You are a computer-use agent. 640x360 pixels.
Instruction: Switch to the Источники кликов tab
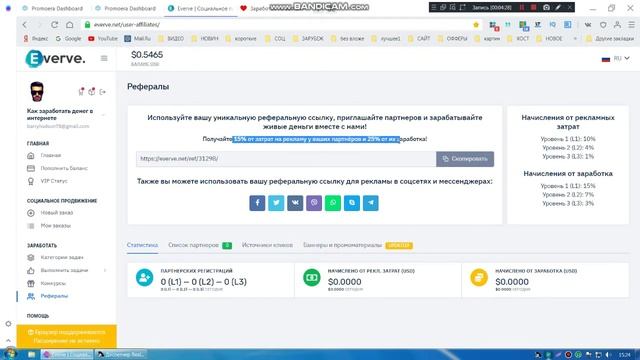pyautogui.click(x=267, y=245)
